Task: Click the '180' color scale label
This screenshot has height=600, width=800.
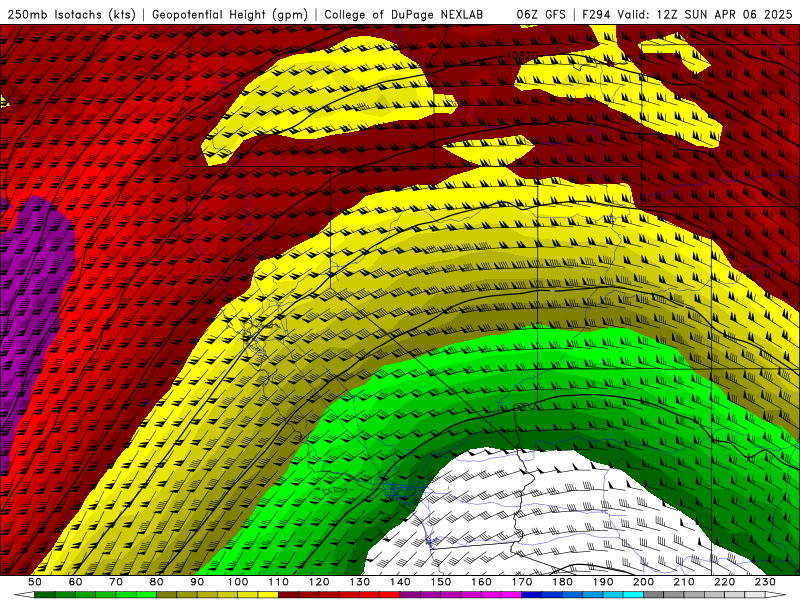Action: [563, 582]
